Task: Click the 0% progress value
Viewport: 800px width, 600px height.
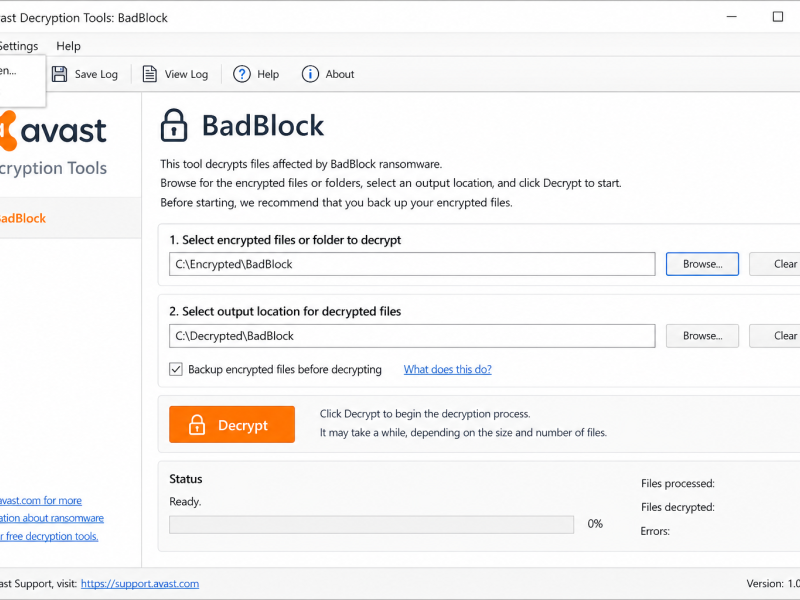Action: coord(595,524)
